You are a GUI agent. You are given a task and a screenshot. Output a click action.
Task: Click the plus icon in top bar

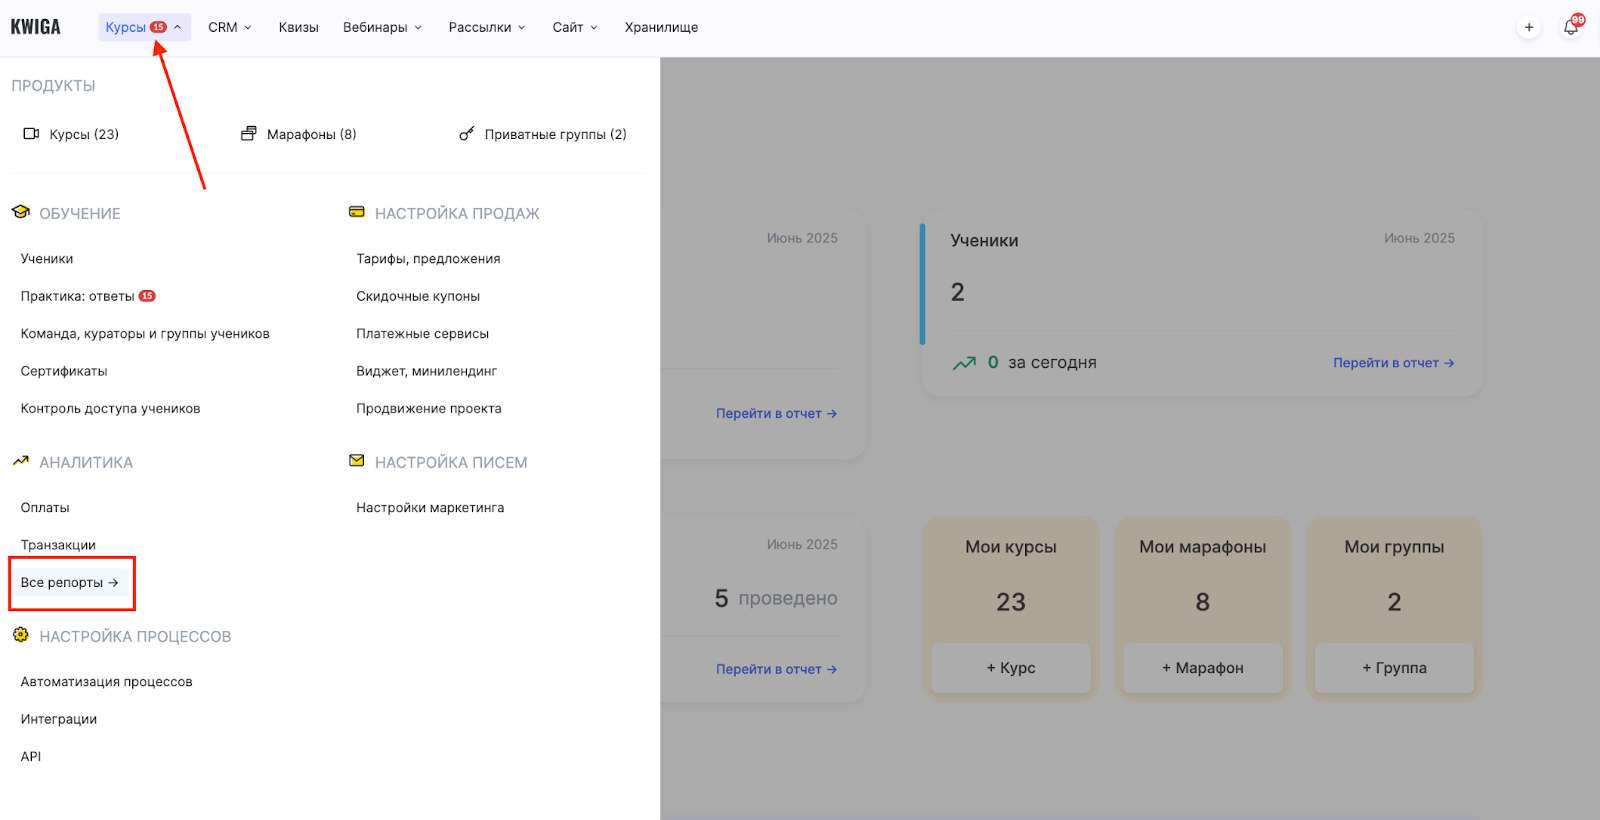pyautogui.click(x=1529, y=27)
